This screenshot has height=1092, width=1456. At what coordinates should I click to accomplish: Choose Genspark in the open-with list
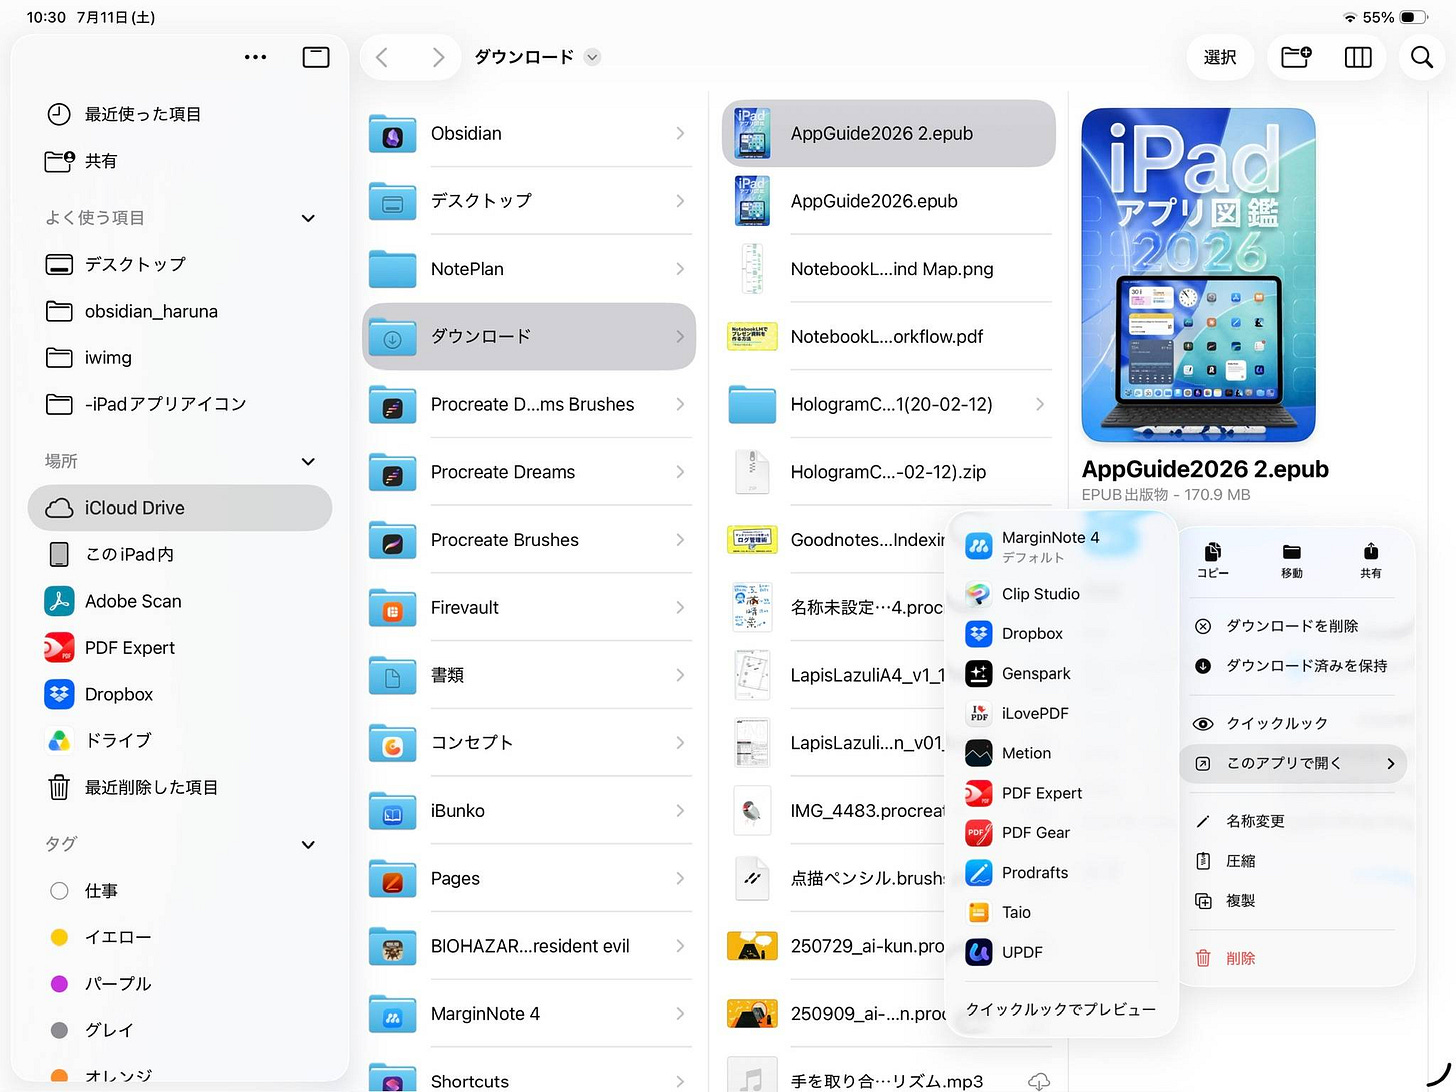[1060, 674]
